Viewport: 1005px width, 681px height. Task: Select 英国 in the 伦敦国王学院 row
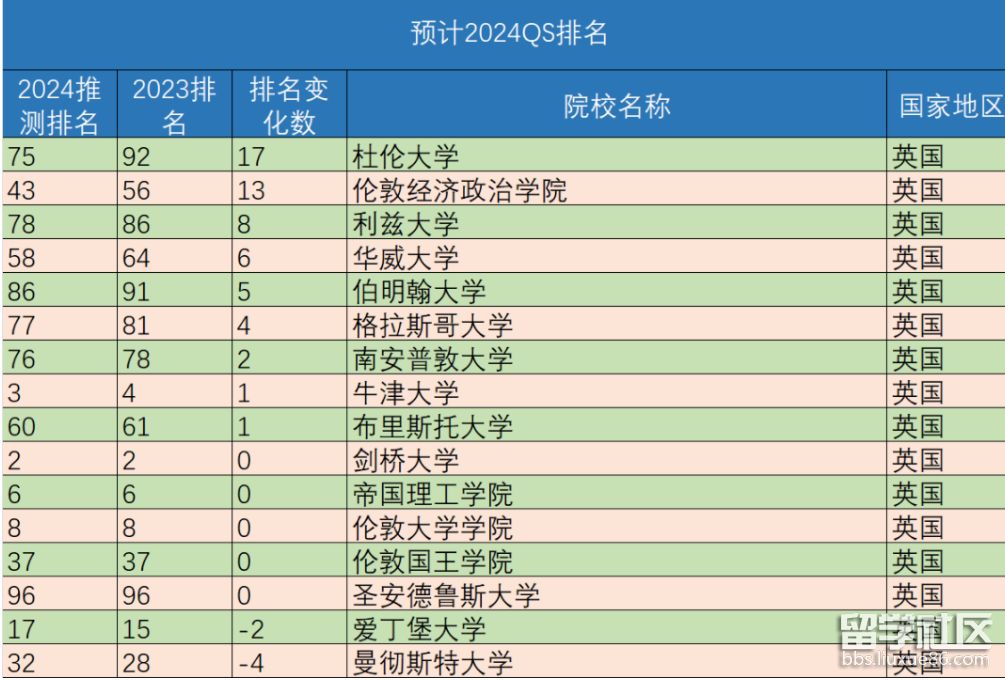pyautogui.click(x=918, y=562)
